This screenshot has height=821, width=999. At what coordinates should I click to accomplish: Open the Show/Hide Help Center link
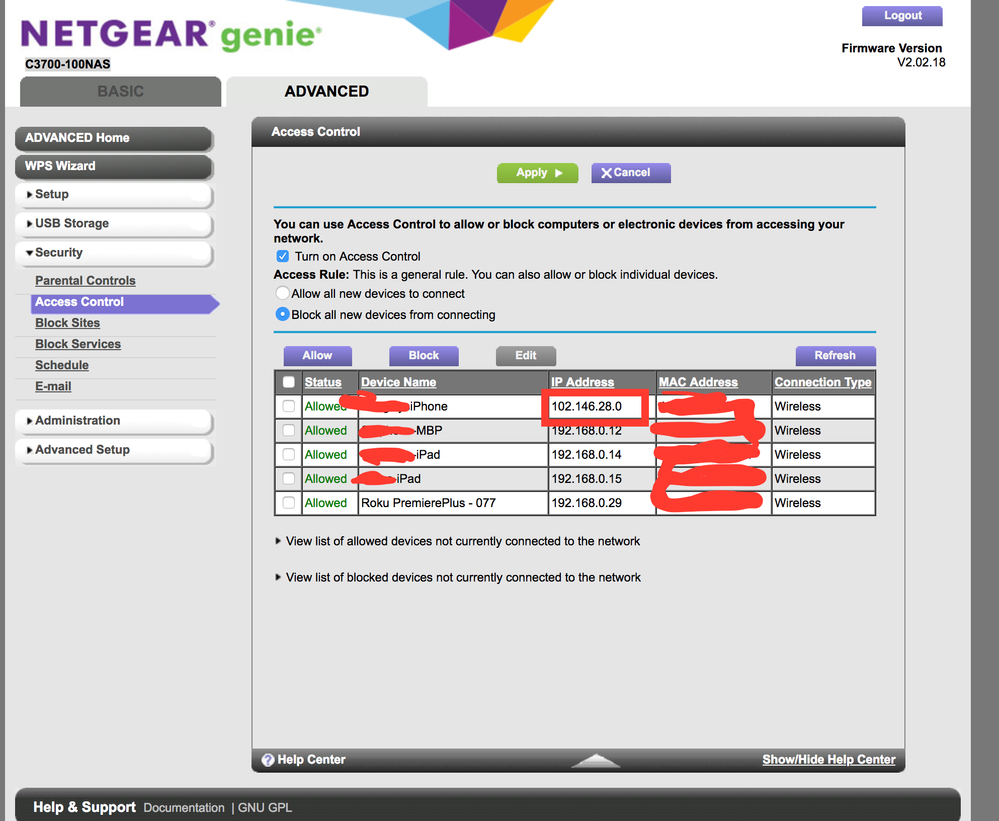828,760
